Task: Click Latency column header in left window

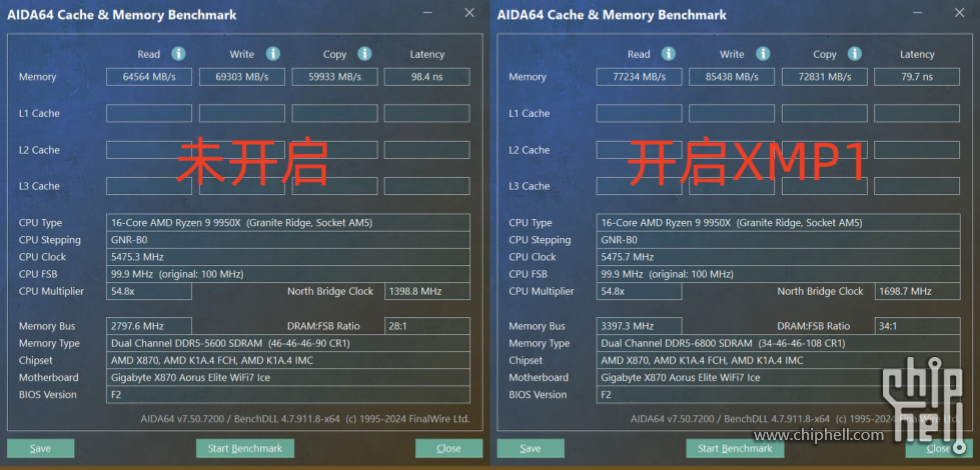Action: click(427, 54)
